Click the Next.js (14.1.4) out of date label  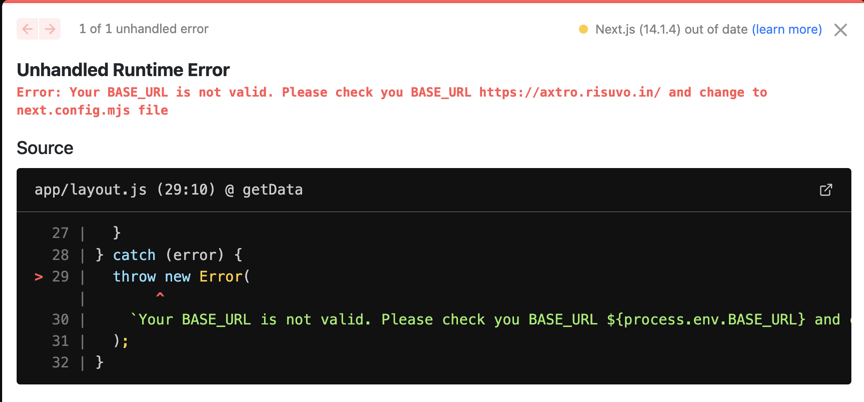671,29
